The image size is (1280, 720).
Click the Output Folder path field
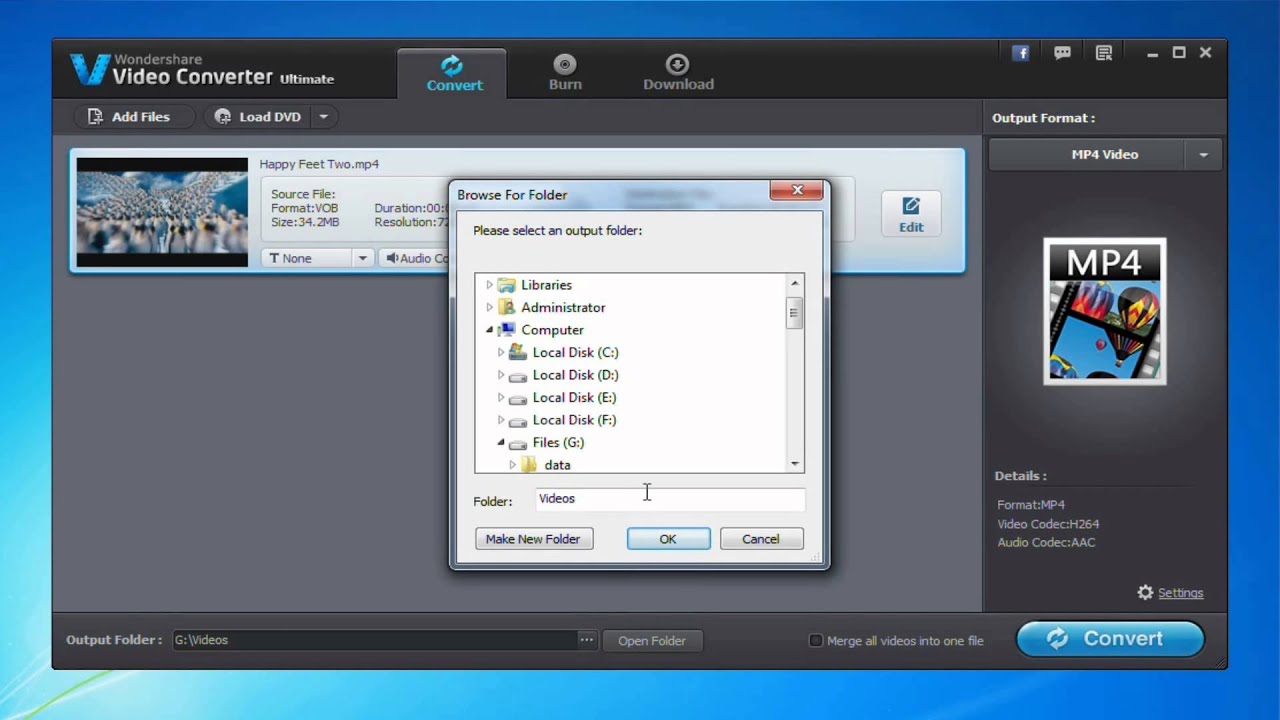(x=374, y=640)
